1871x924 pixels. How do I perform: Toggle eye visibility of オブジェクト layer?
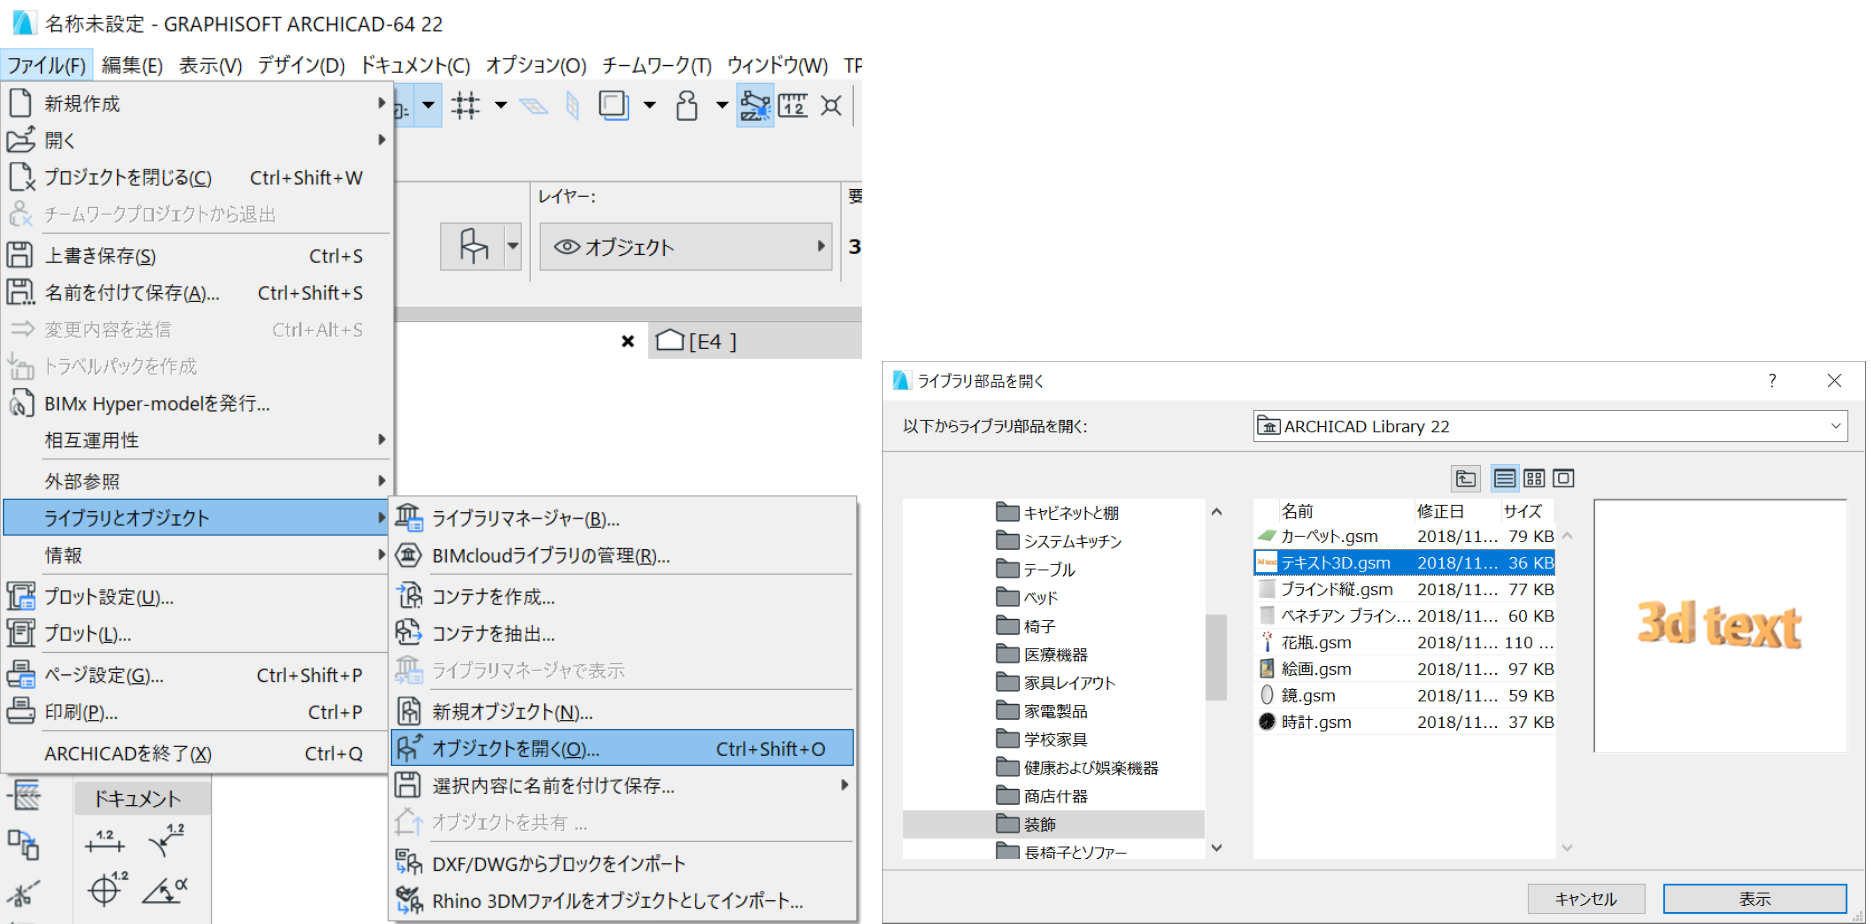(567, 246)
